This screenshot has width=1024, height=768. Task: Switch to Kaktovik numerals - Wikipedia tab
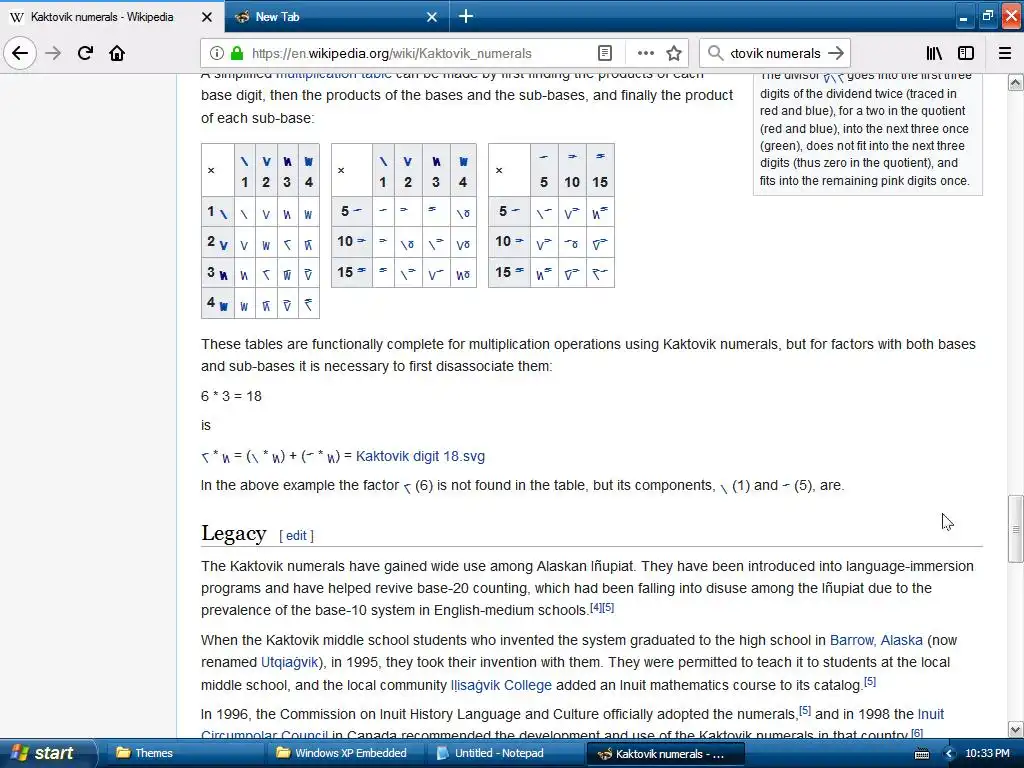pos(112,17)
